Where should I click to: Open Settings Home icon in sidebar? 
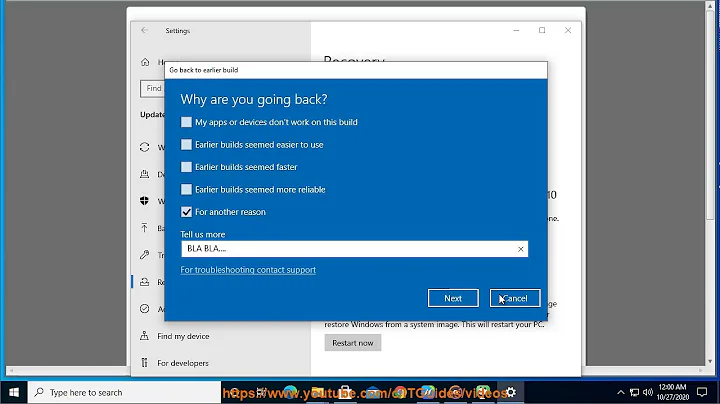(145, 62)
